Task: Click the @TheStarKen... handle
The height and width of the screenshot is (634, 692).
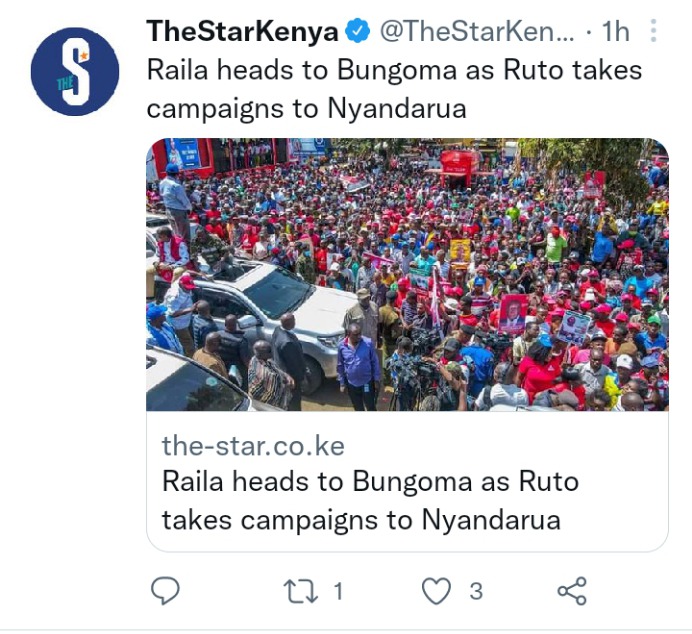Action: tap(477, 32)
